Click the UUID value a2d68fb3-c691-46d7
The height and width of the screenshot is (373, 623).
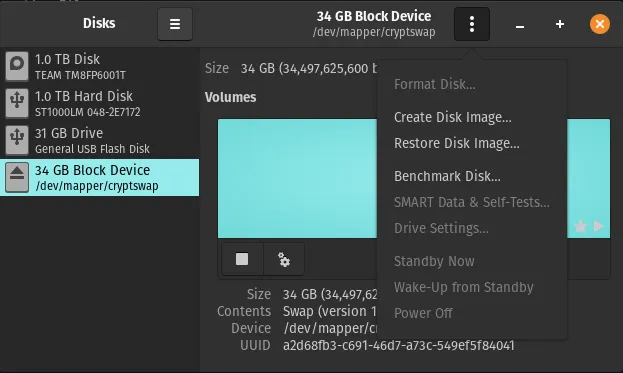(399, 345)
